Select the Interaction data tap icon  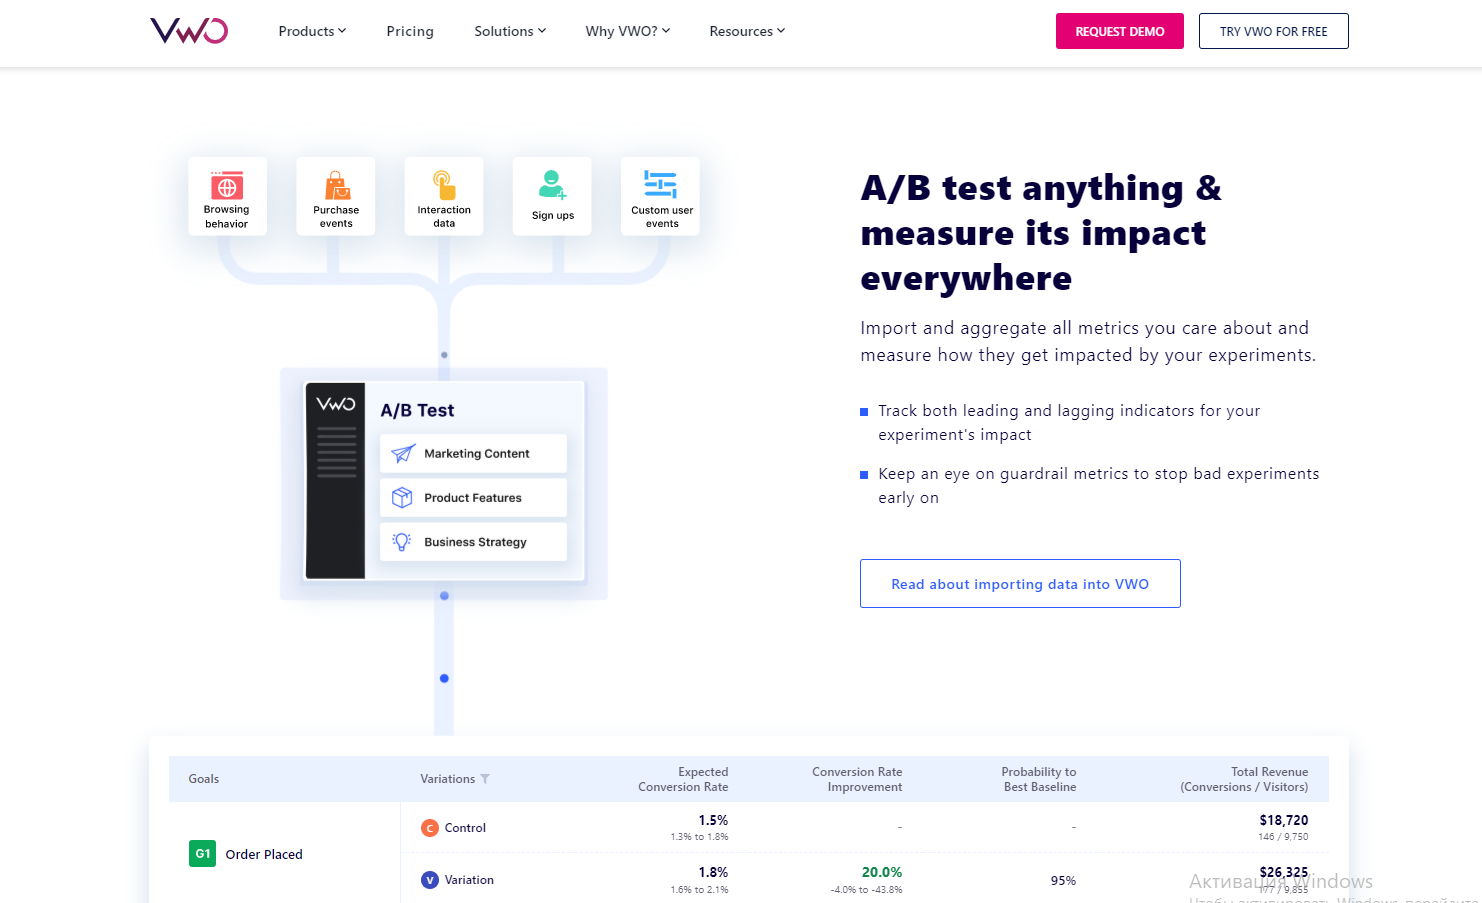click(x=444, y=185)
